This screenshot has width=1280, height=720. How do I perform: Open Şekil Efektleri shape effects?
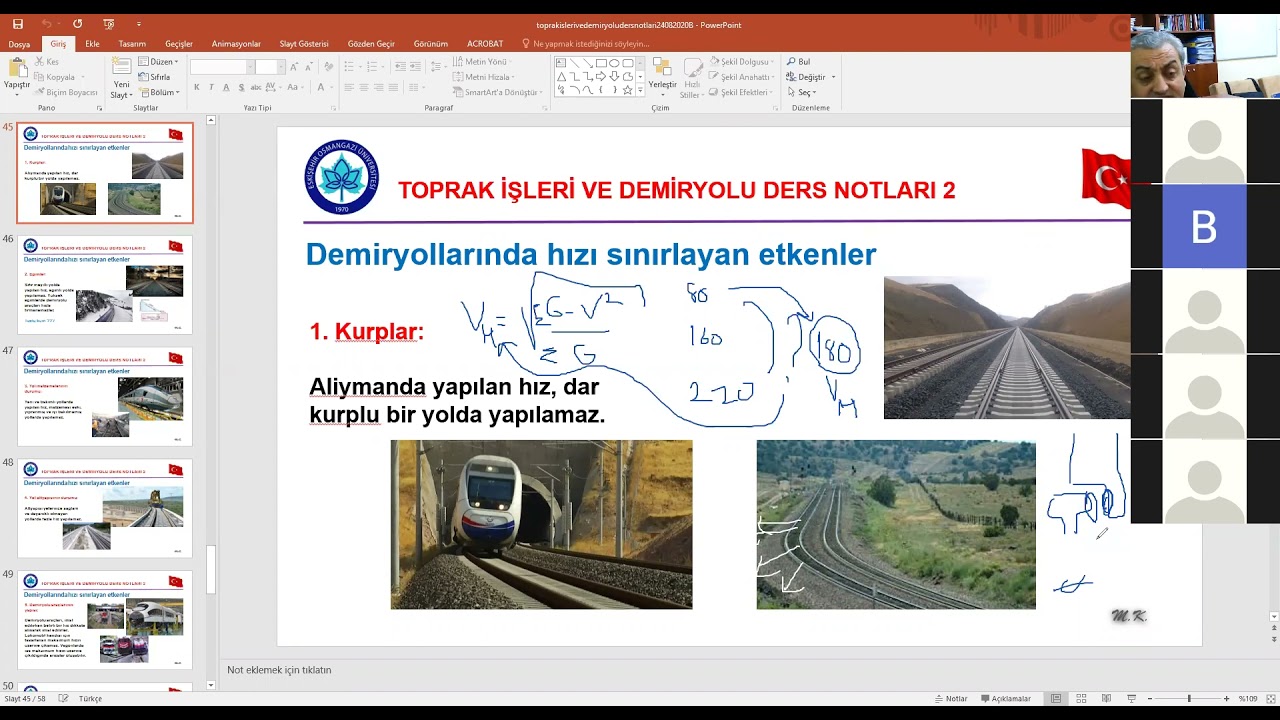pyautogui.click(x=741, y=92)
